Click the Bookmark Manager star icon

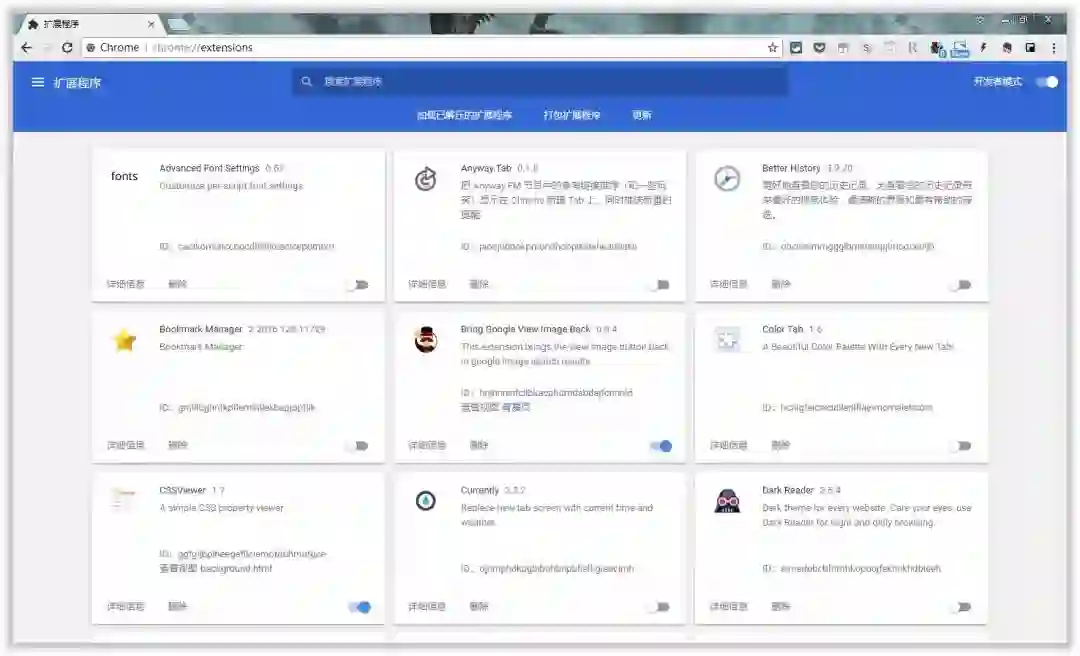(x=125, y=340)
